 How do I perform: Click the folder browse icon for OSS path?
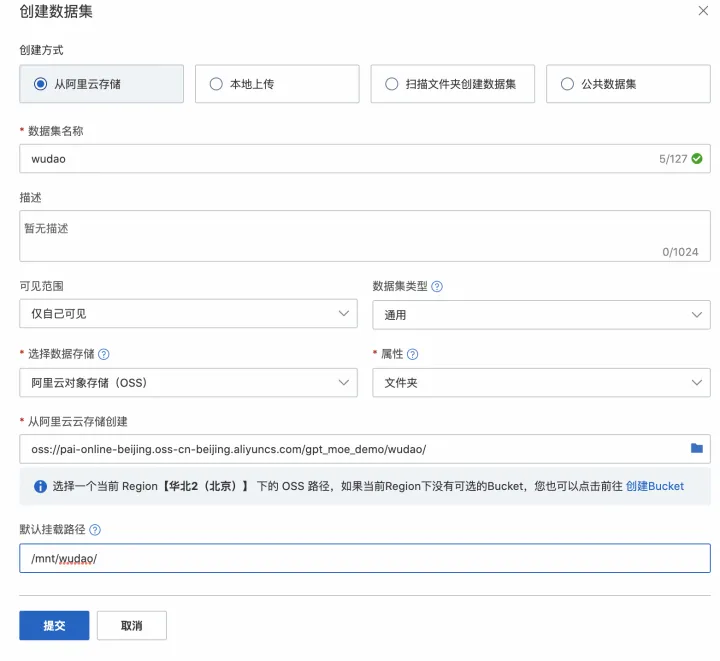697,448
